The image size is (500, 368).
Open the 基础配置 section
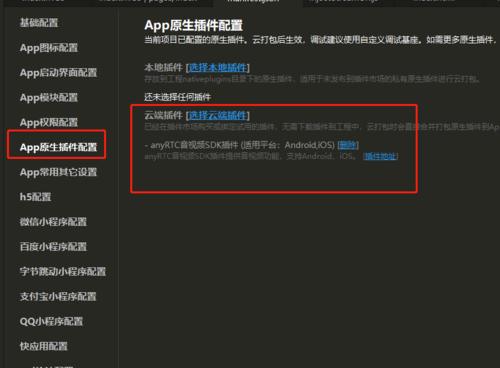click(x=39, y=23)
